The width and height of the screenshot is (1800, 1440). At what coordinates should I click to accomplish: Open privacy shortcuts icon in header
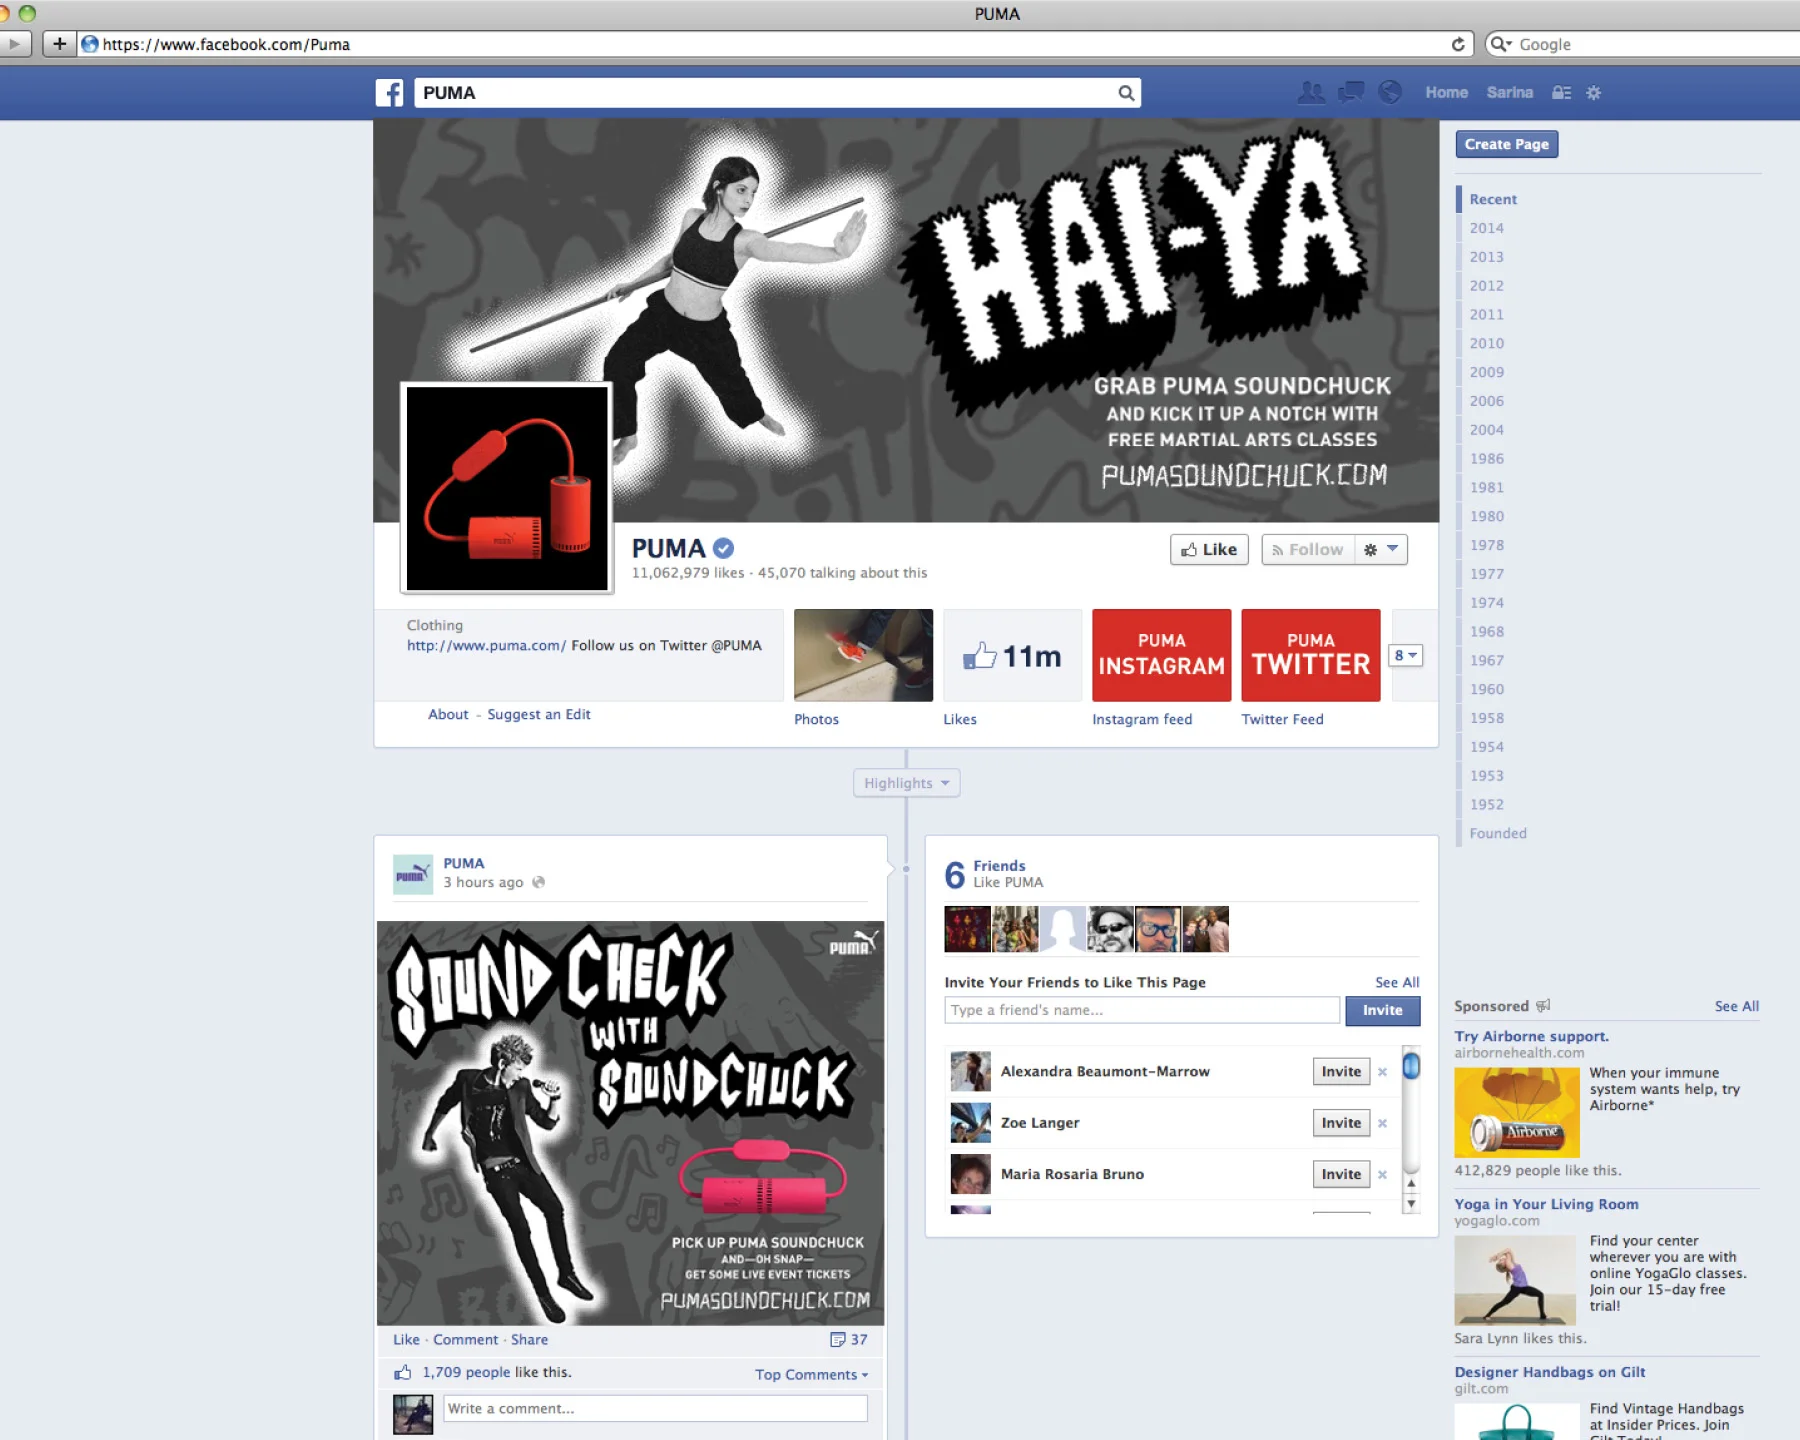[x=1561, y=93]
